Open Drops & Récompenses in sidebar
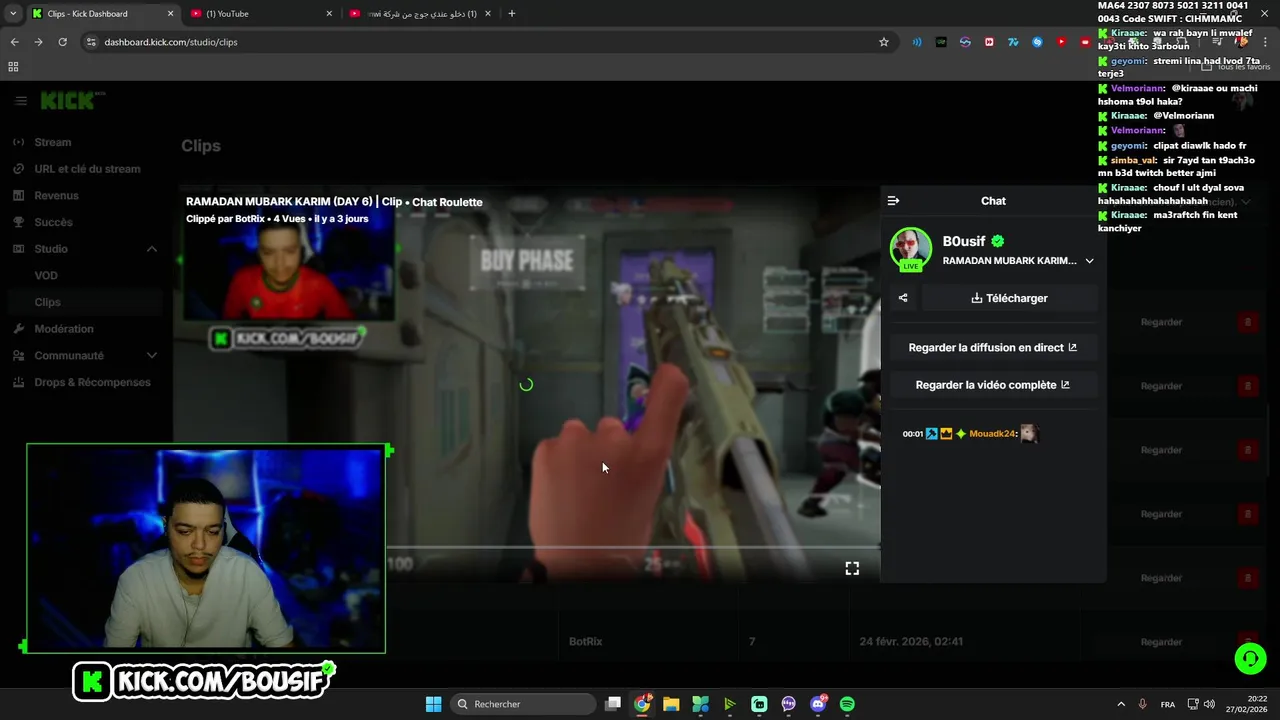This screenshot has width=1280, height=720. (92, 382)
